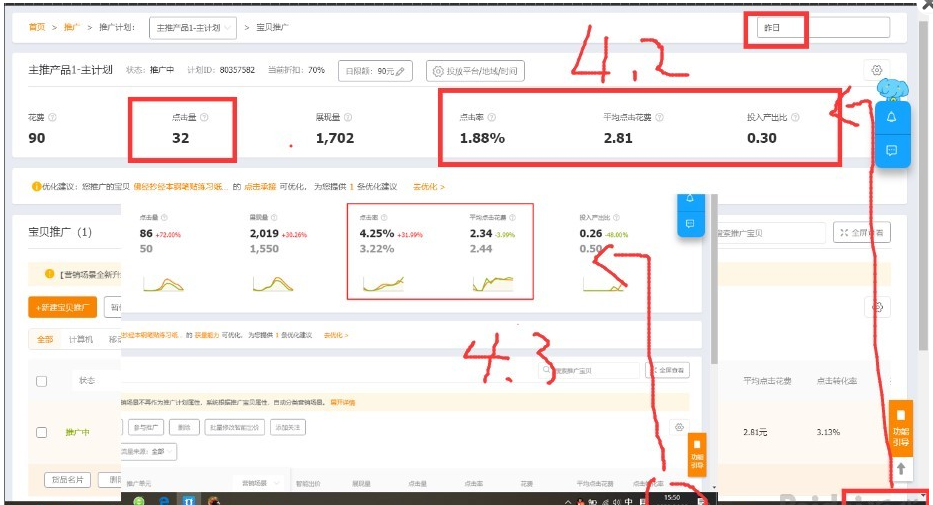Screen dimensions: 933x505
Task: Click the inset 功能引导 orange button
Action: tap(697, 454)
